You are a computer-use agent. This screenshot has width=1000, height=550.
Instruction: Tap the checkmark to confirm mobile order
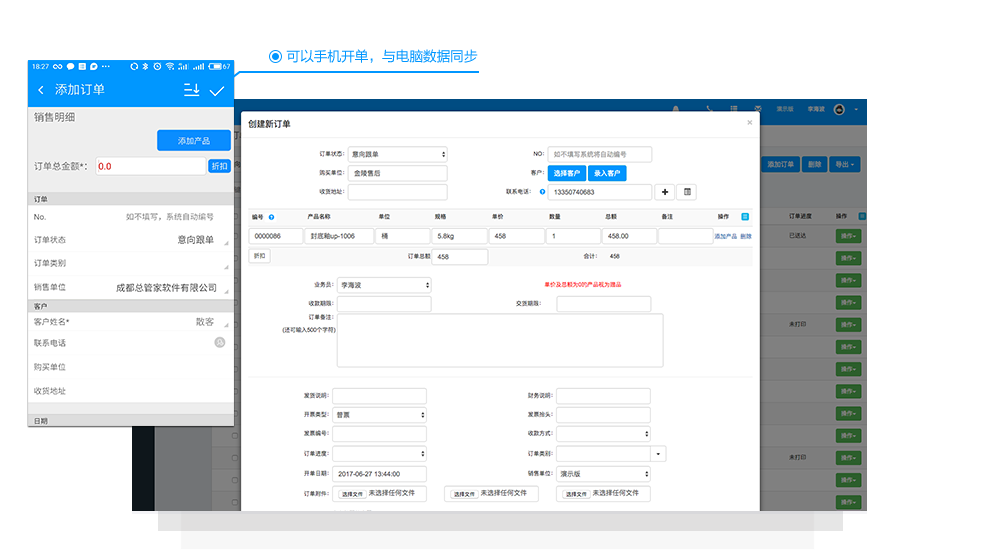click(x=217, y=91)
